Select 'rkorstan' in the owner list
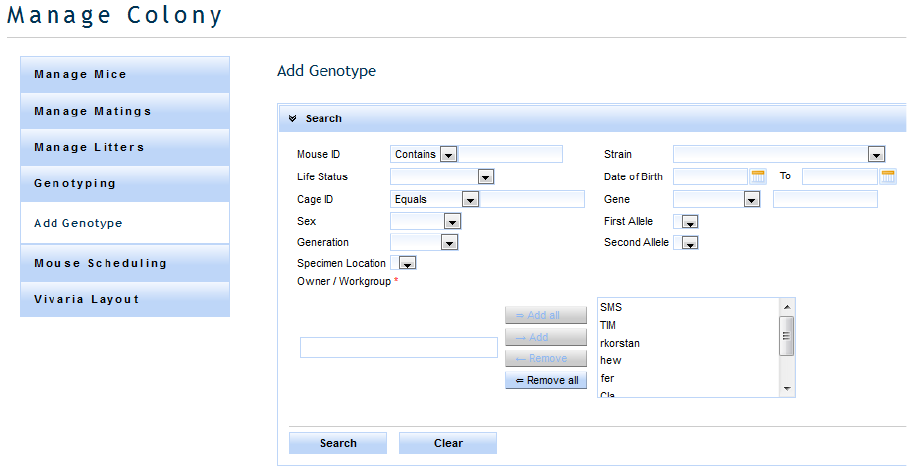907x467 pixels. pyautogui.click(x=620, y=343)
